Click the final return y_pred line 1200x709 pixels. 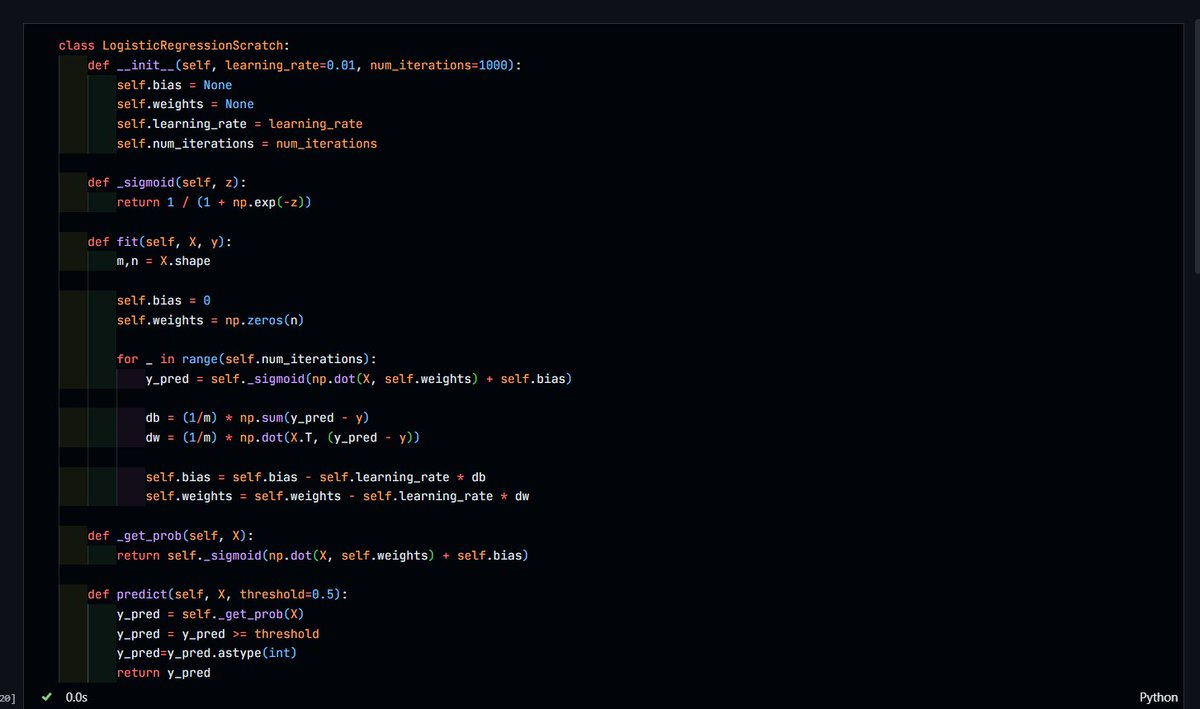[x=164, y=672]
